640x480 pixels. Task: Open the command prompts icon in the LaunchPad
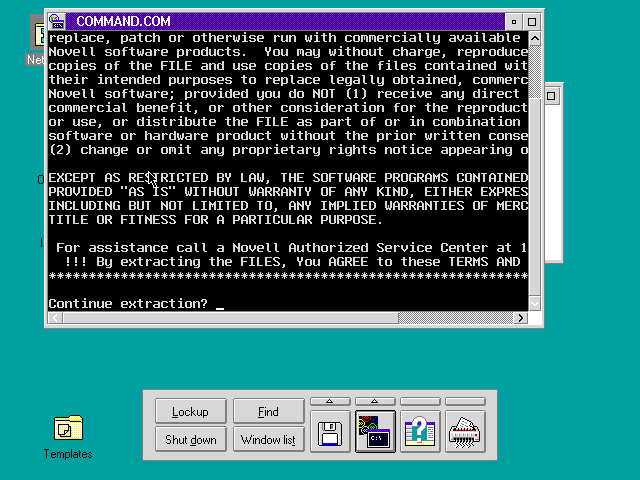375,432
